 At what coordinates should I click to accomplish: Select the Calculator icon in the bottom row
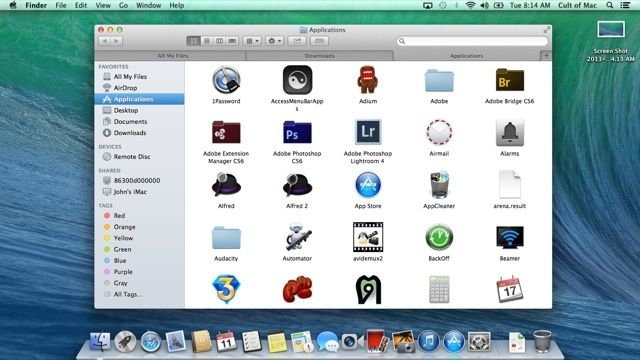point(439,289)
